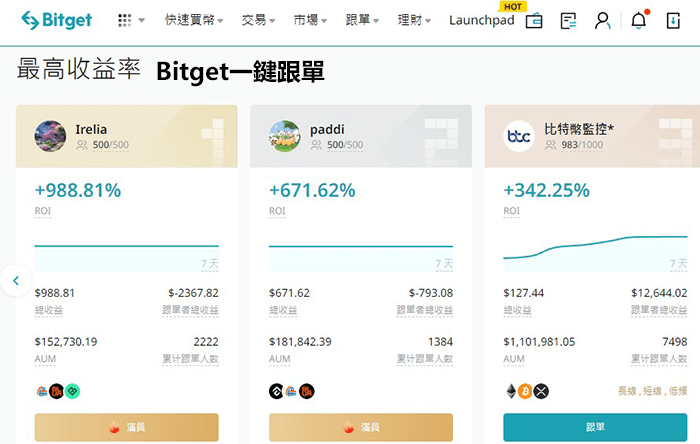Viewport: 700px width, 444px height.
Task: Open Irelia's avatar thumbnail
Action: (x=50, y=136)
